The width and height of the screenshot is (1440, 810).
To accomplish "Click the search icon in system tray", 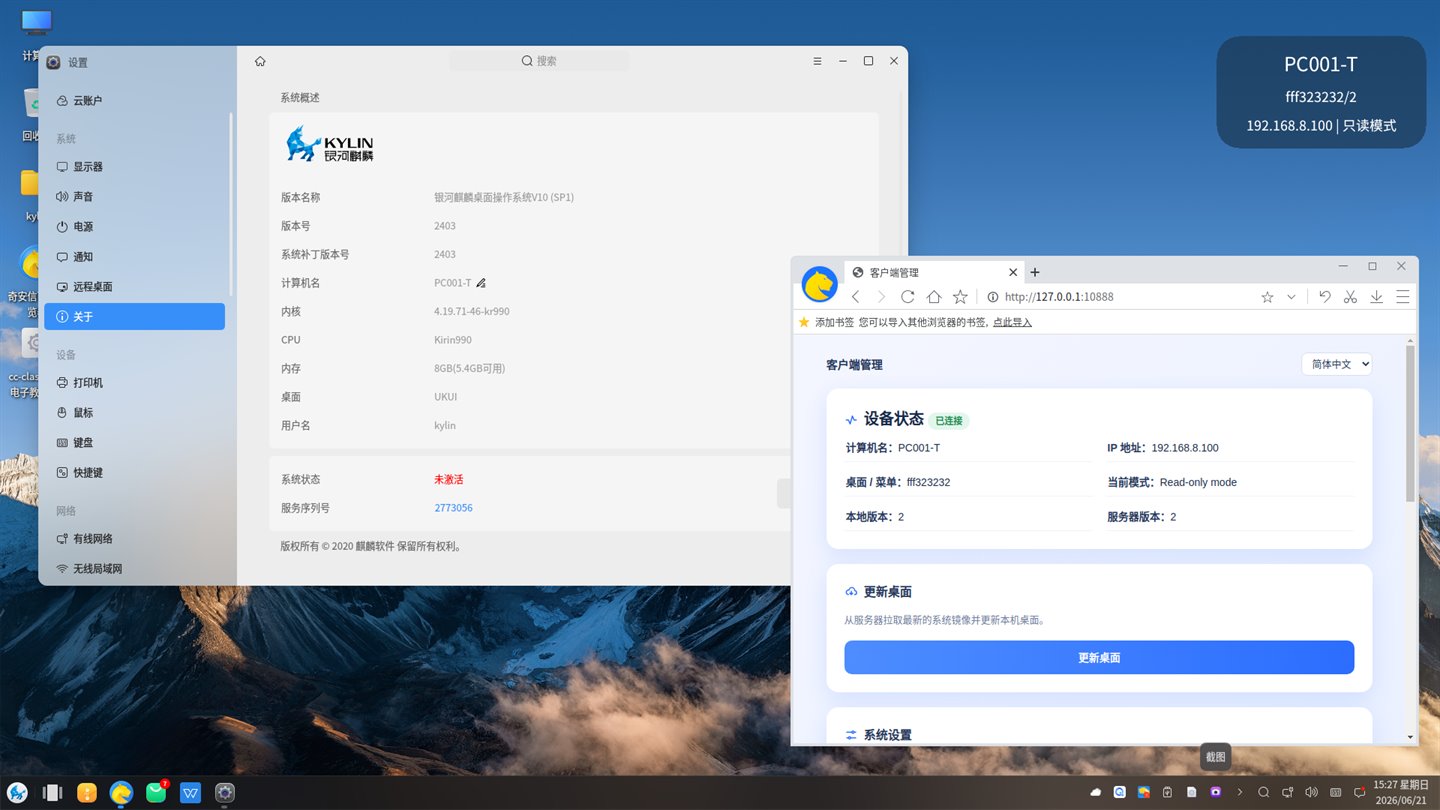I will [1264, 792].
